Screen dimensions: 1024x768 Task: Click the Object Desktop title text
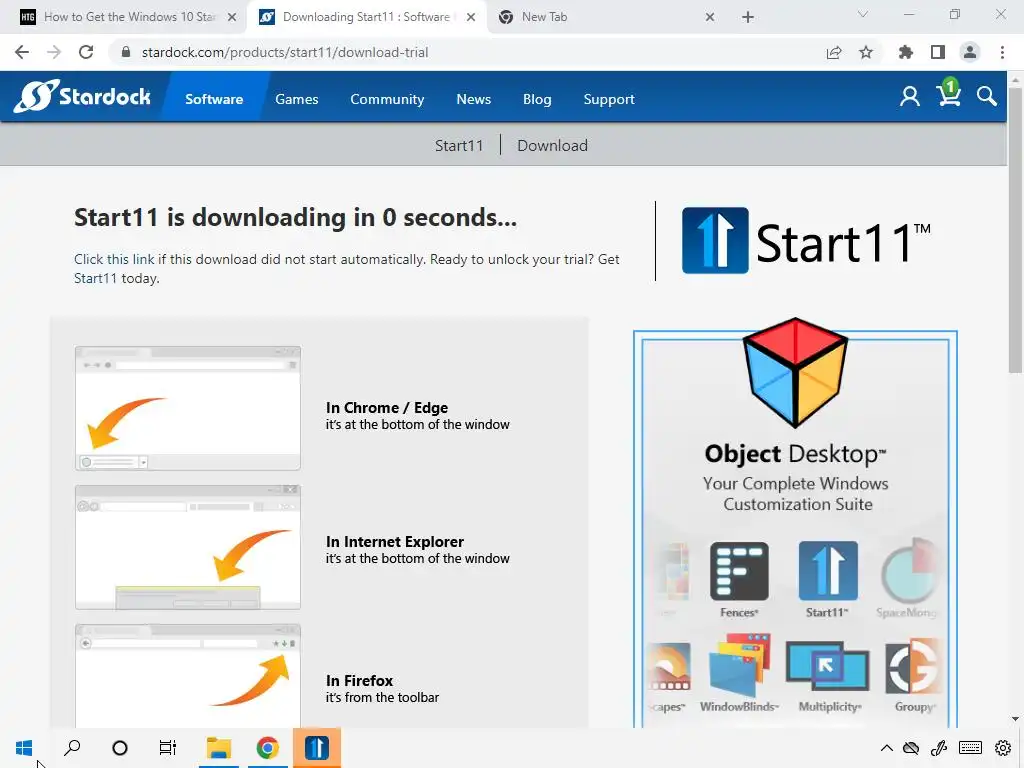tap(795, 455)
